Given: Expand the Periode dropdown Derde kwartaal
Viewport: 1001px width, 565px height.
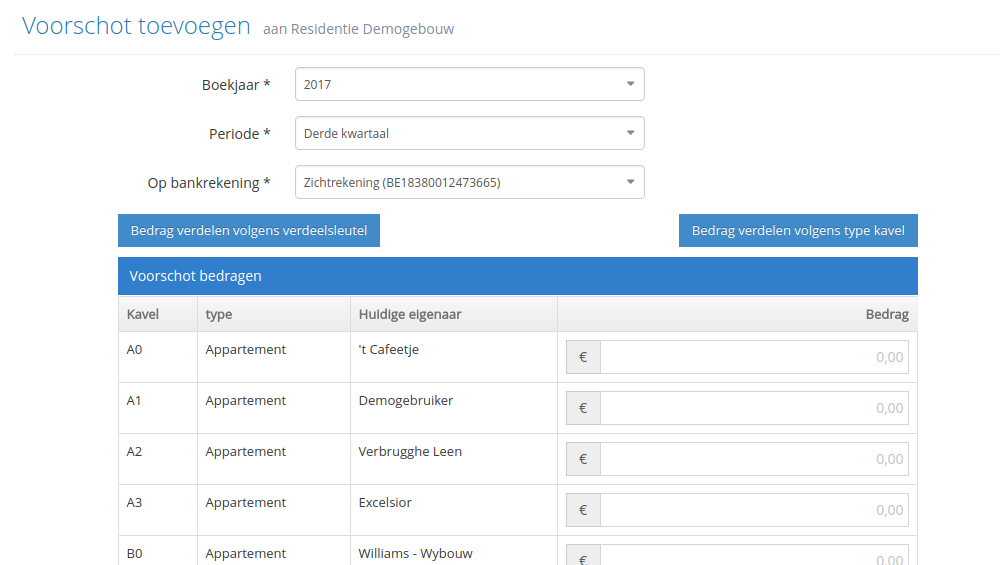Looking at the screenshot, I should [x=469, y=133].
